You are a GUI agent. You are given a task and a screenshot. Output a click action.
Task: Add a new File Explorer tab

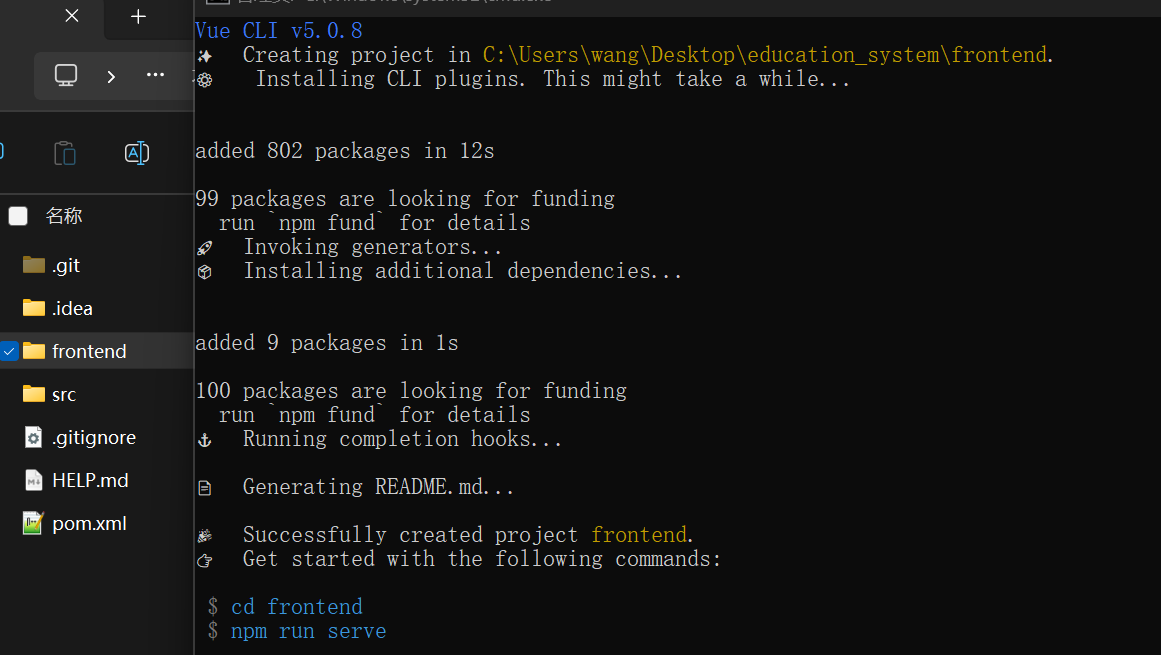pyautogui.click(x=138, y=16)
